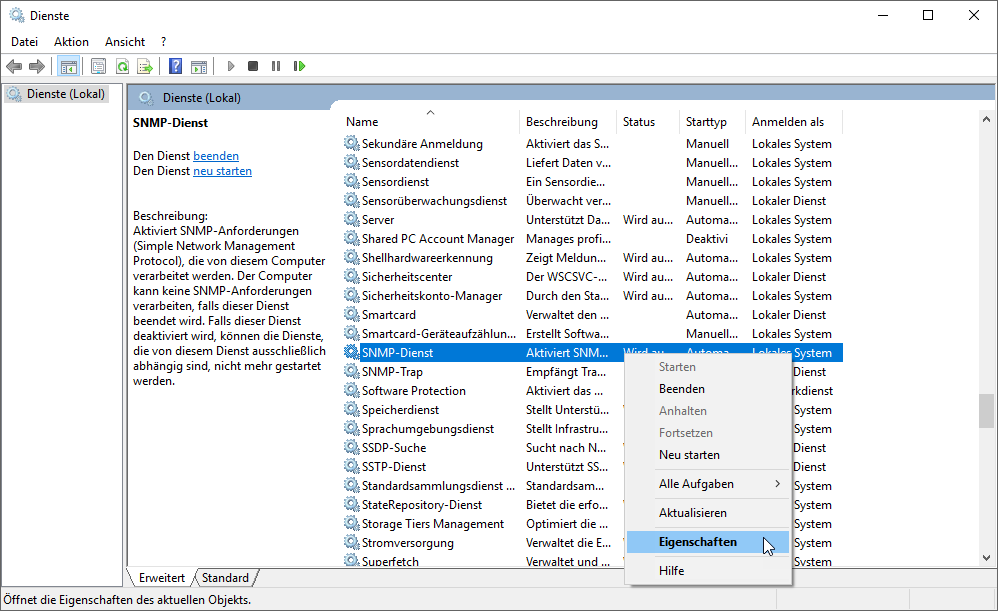Click the Forward arrow toolbar icon

click(37, 66)
